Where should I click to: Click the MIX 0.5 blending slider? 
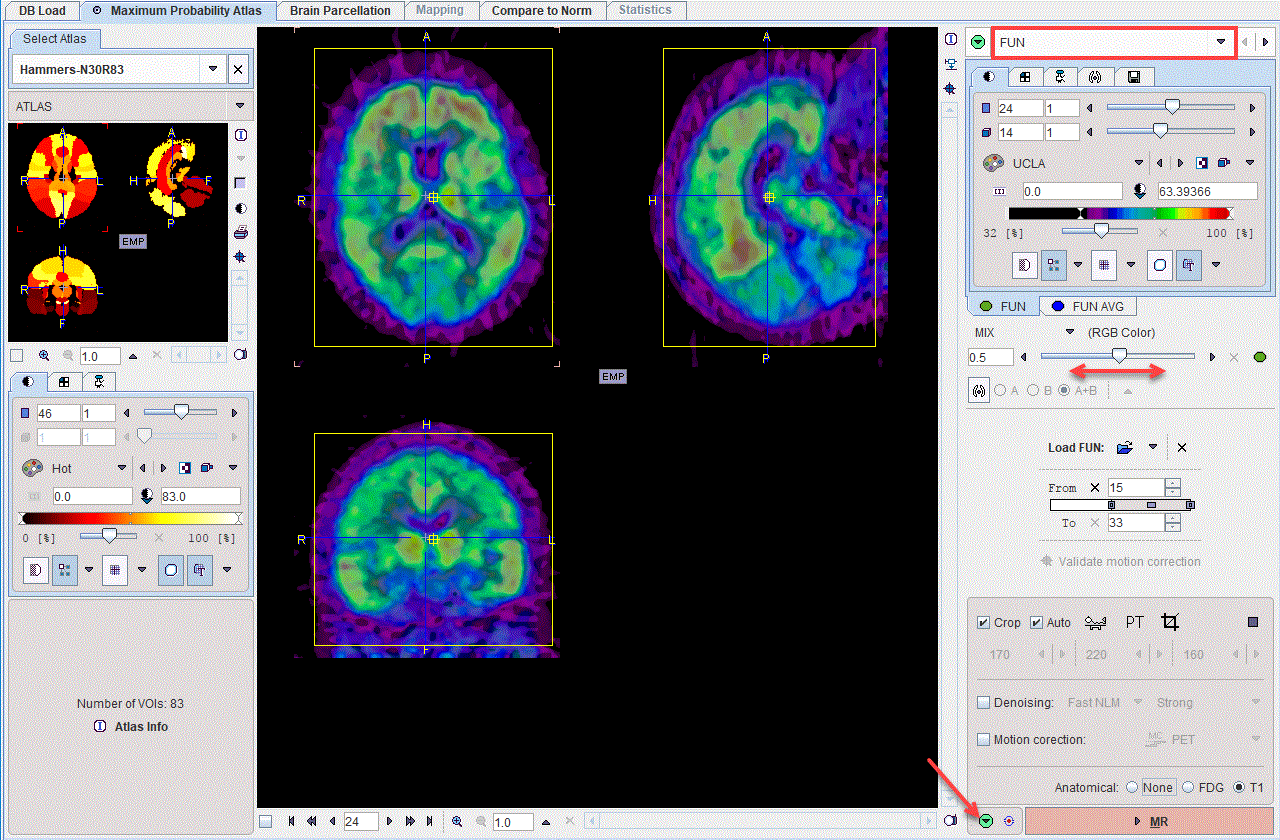pos(1118,356)
